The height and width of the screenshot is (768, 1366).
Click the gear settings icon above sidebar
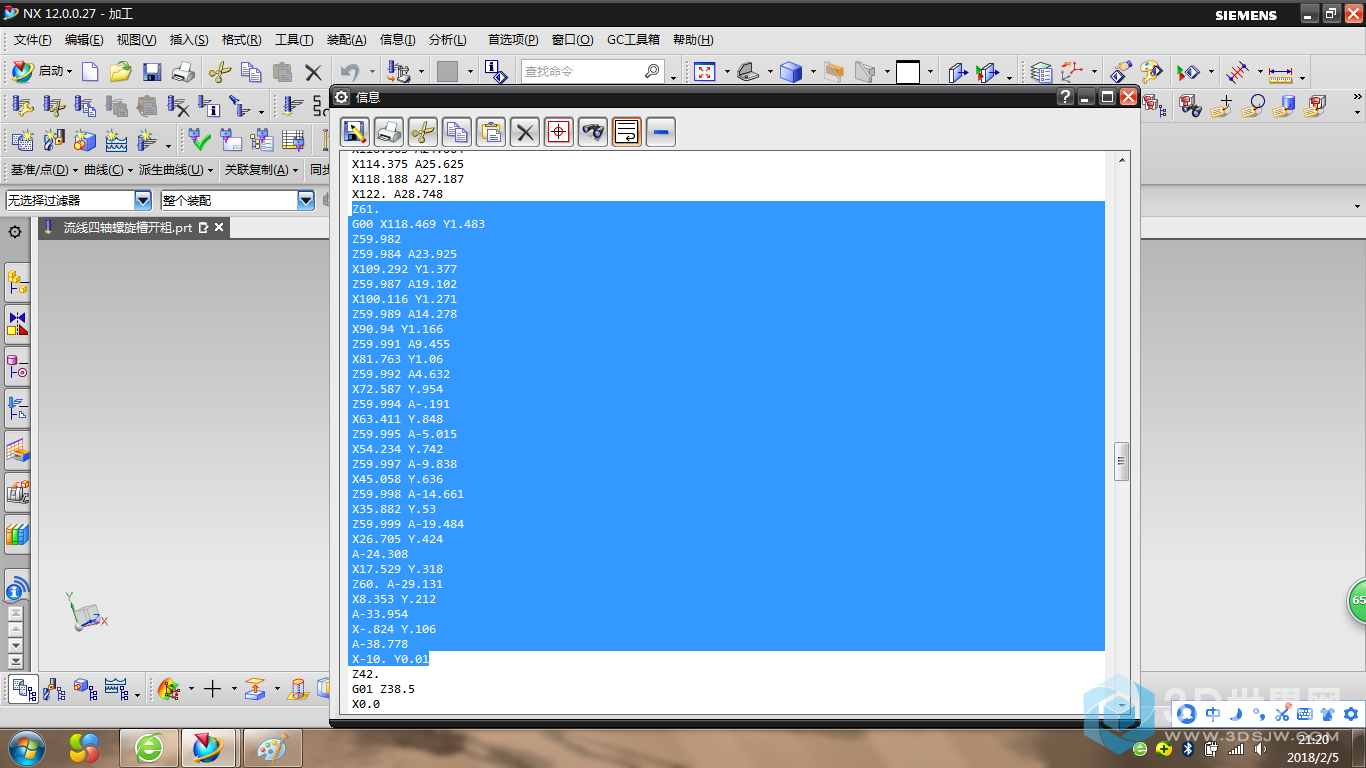coord(15,232)
